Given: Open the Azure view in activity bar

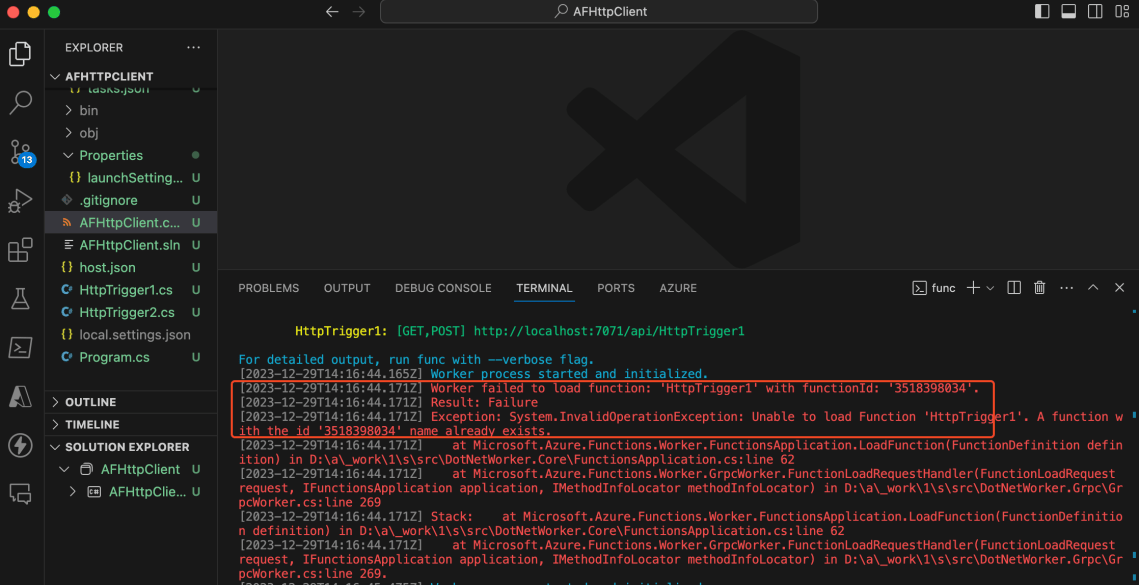Looking at the screenshot, I should click(20, 396).
